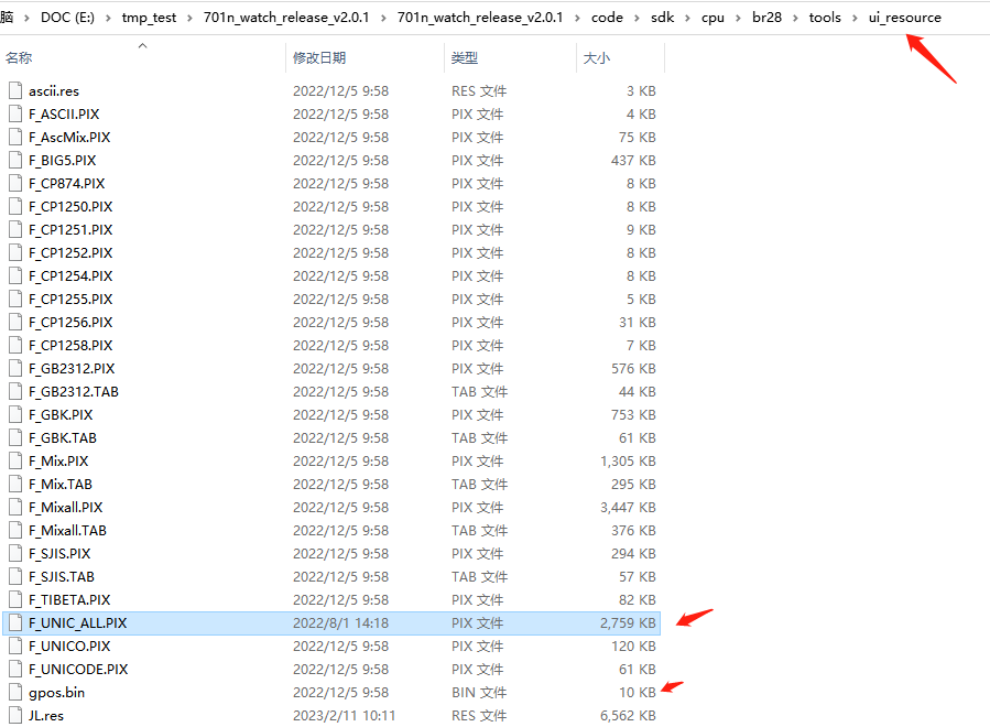Image resolution: width=990 pixels, height=727 pixels.
Task: Expand the chevron after tools in path
Action: pos(855,18)
